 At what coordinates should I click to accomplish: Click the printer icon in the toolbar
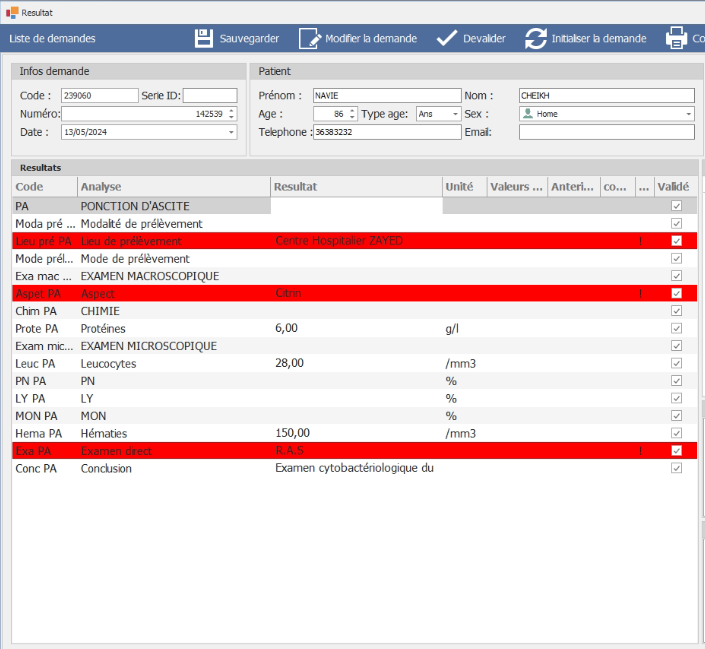(676, 39)
